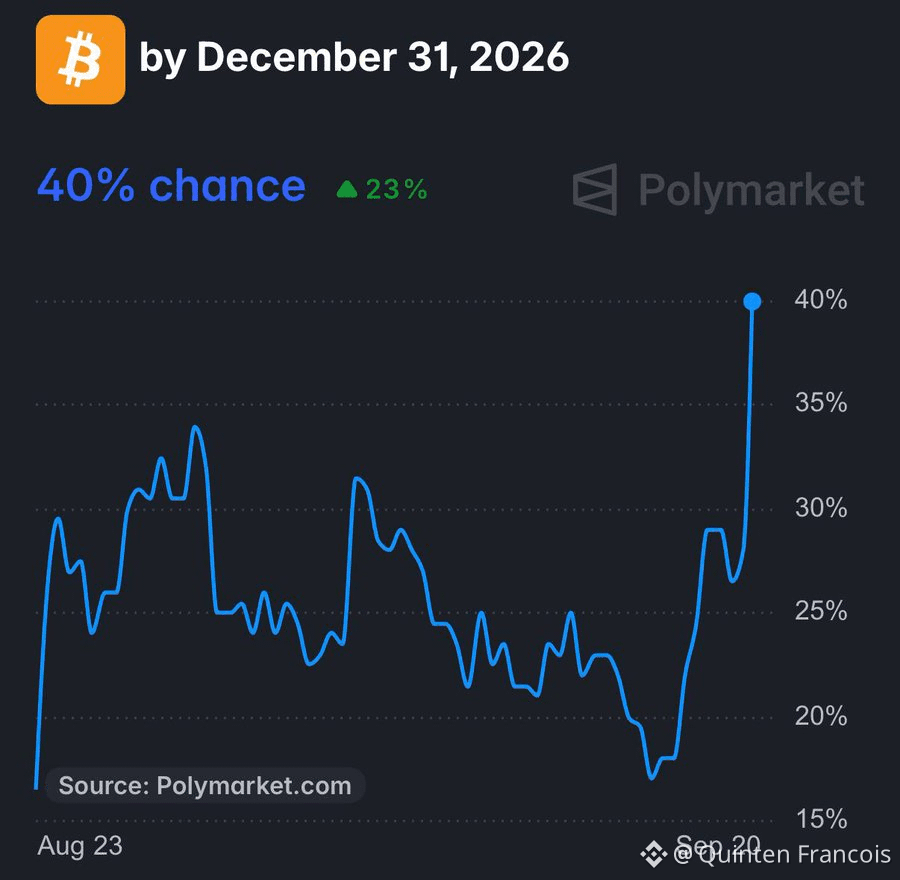The image size is (900, 880).
Task: Click the Polymarket watermark logo icon
Action: (x=595, y=189)
